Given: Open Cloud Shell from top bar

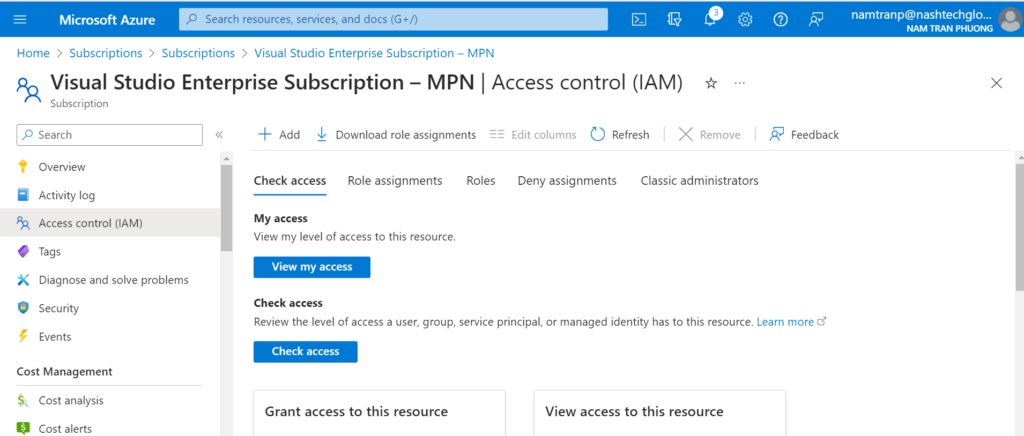Looking at the screenshot, I should tap(640, 19).
